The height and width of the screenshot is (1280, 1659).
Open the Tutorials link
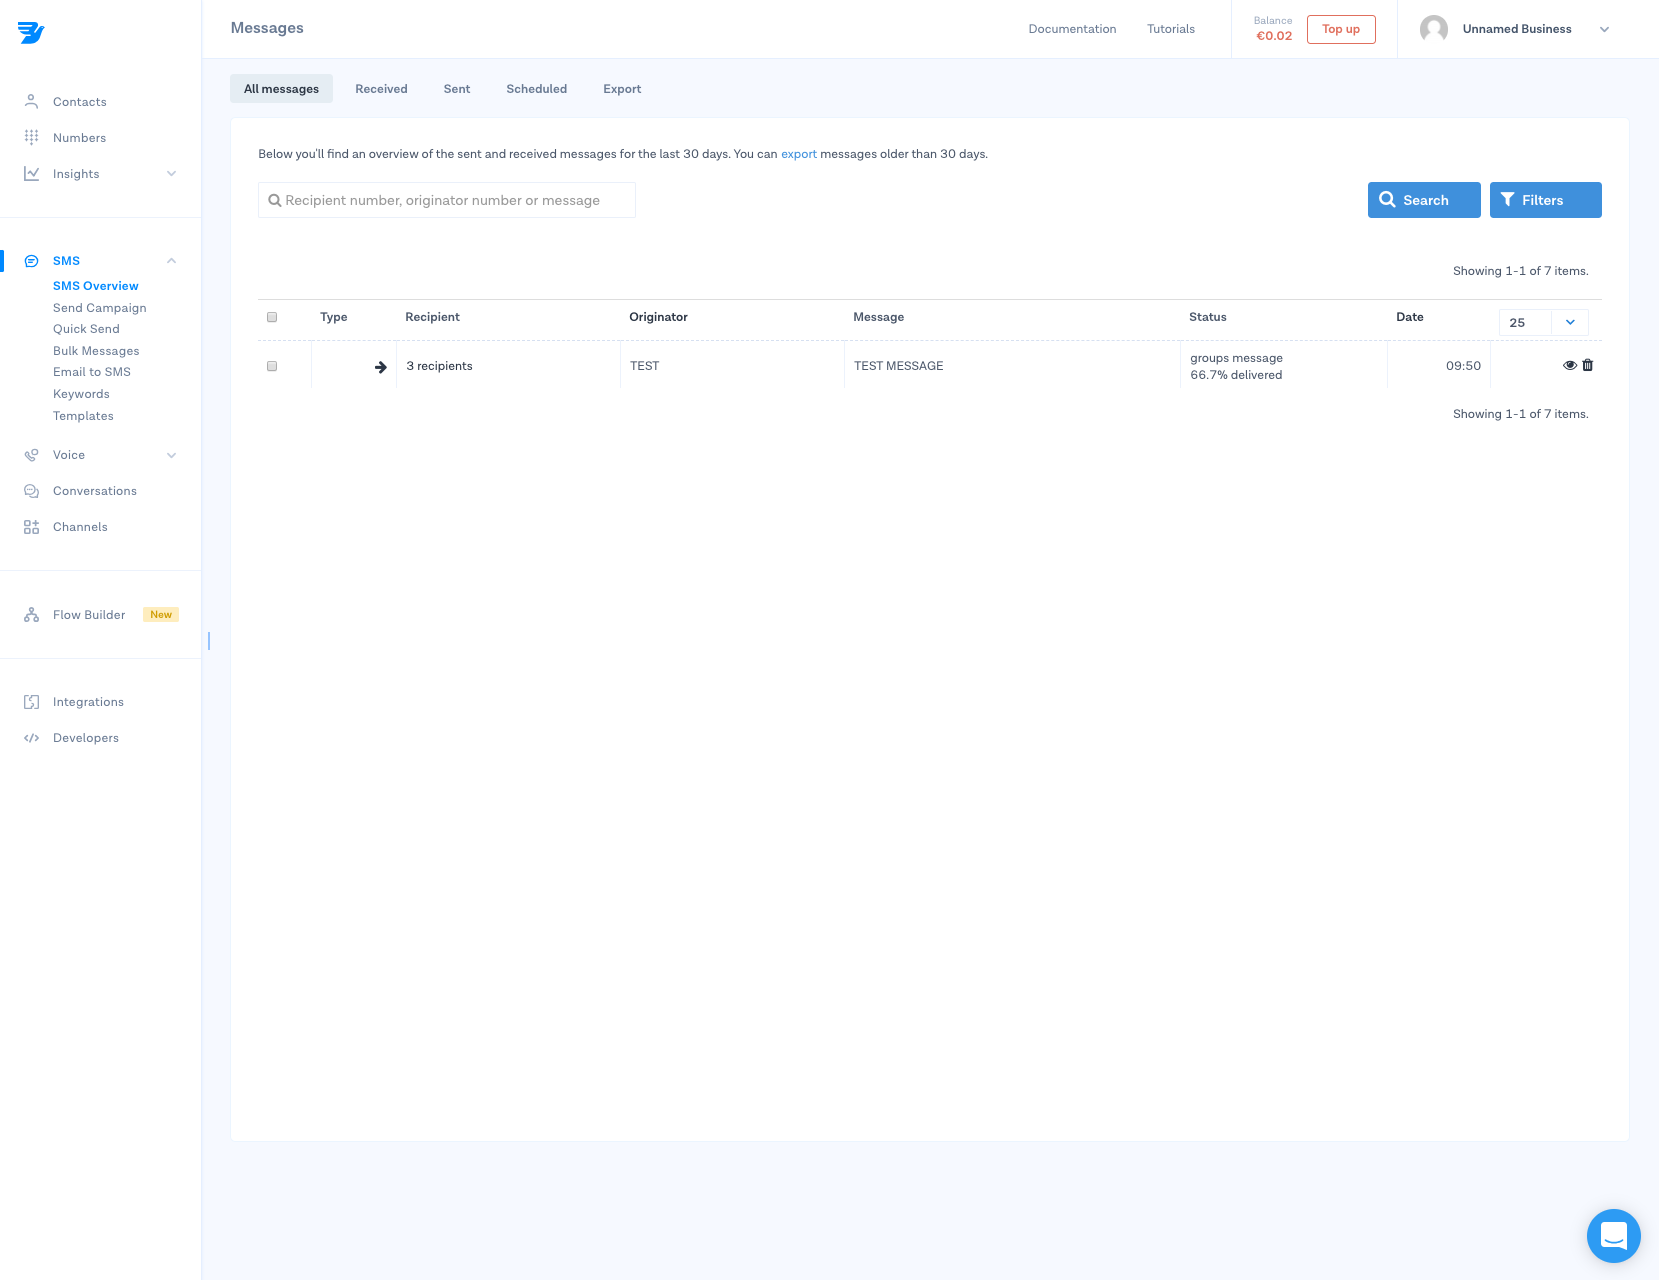(1171, 29)
